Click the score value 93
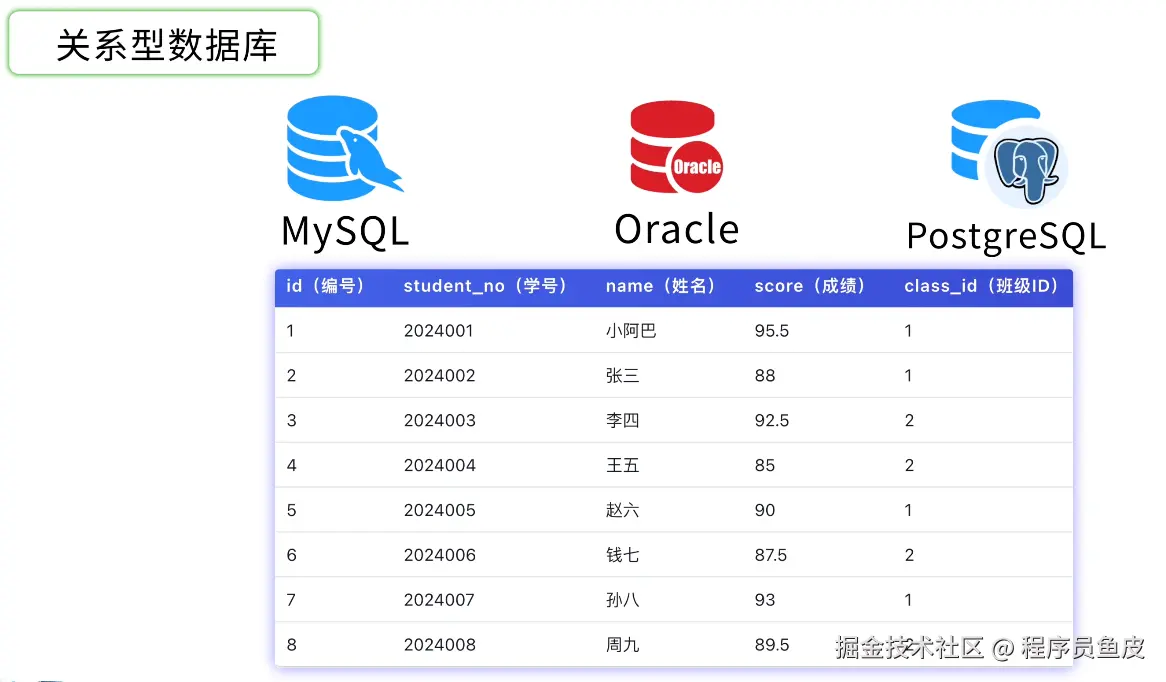The height and width of the screenshot is (682, 1166). coord(765,600)
